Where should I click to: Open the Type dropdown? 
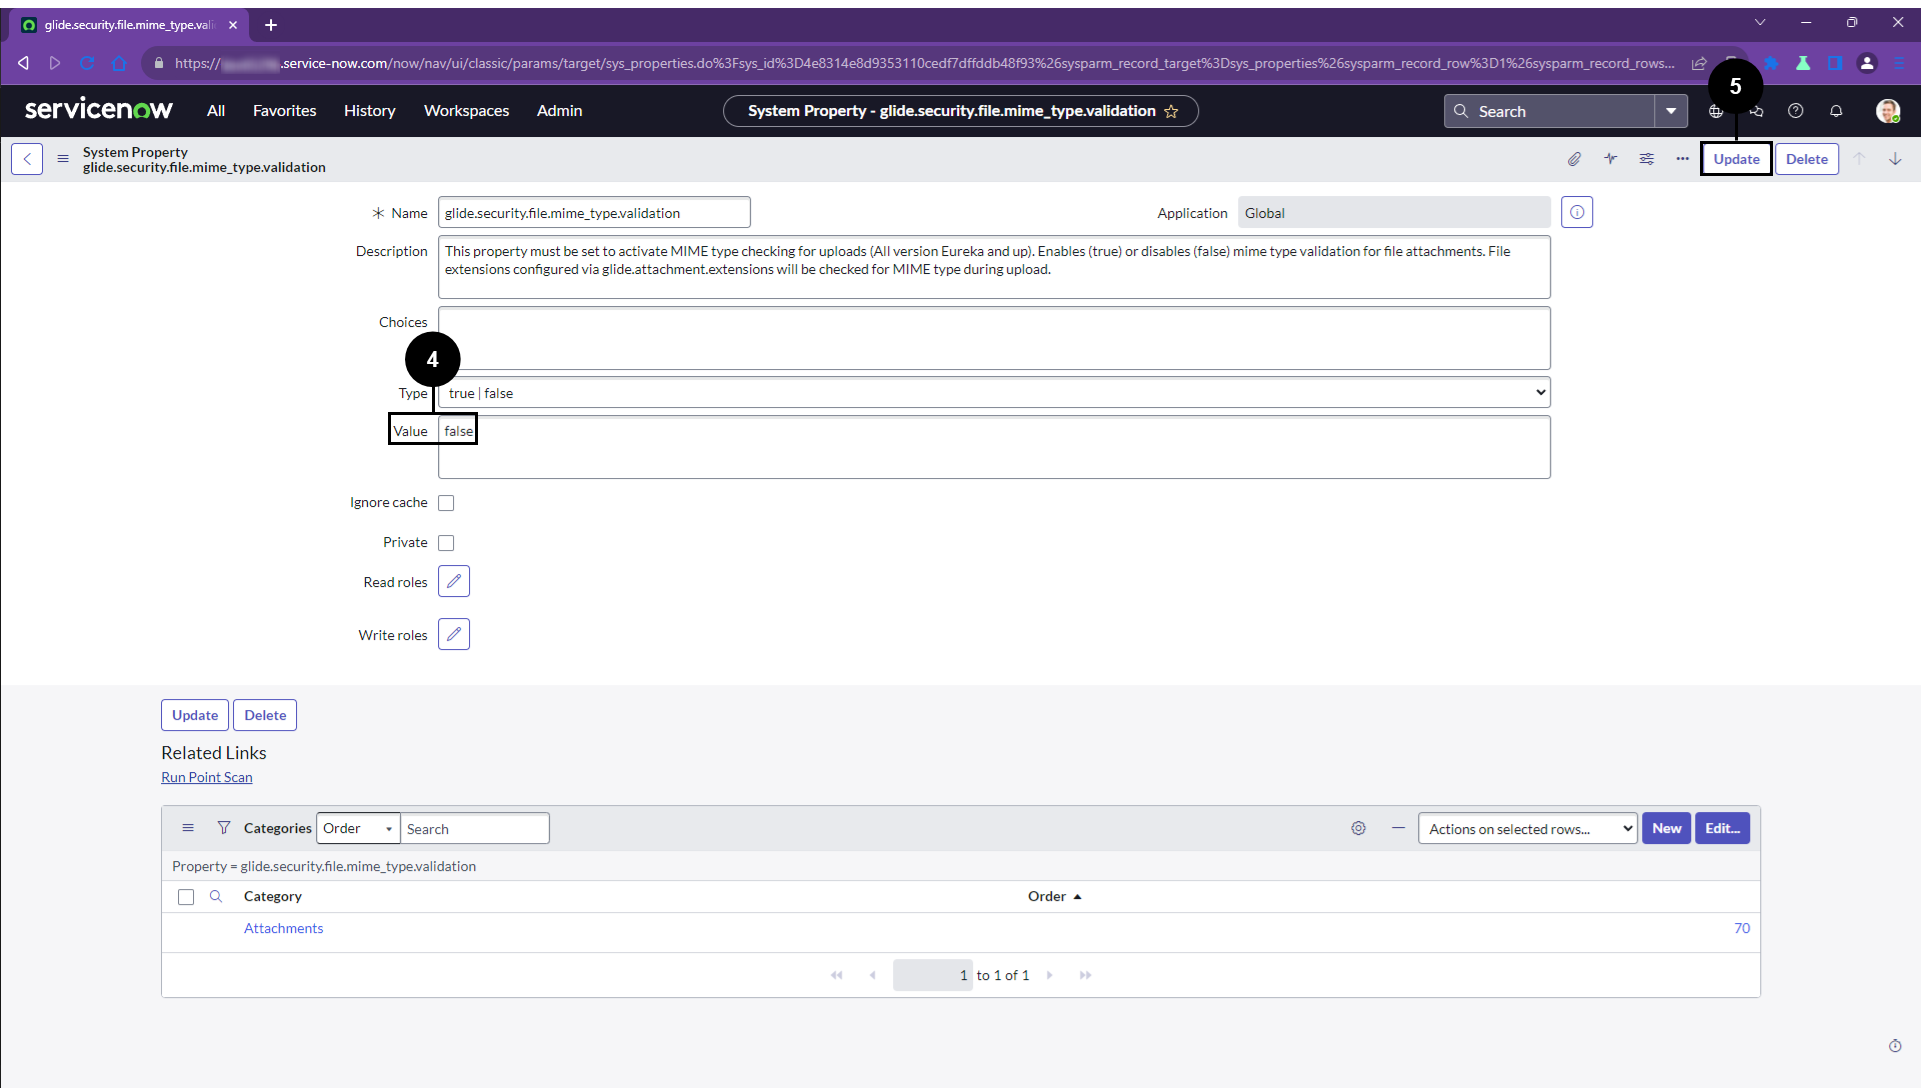pyautogui.click(x=993, y=393)
